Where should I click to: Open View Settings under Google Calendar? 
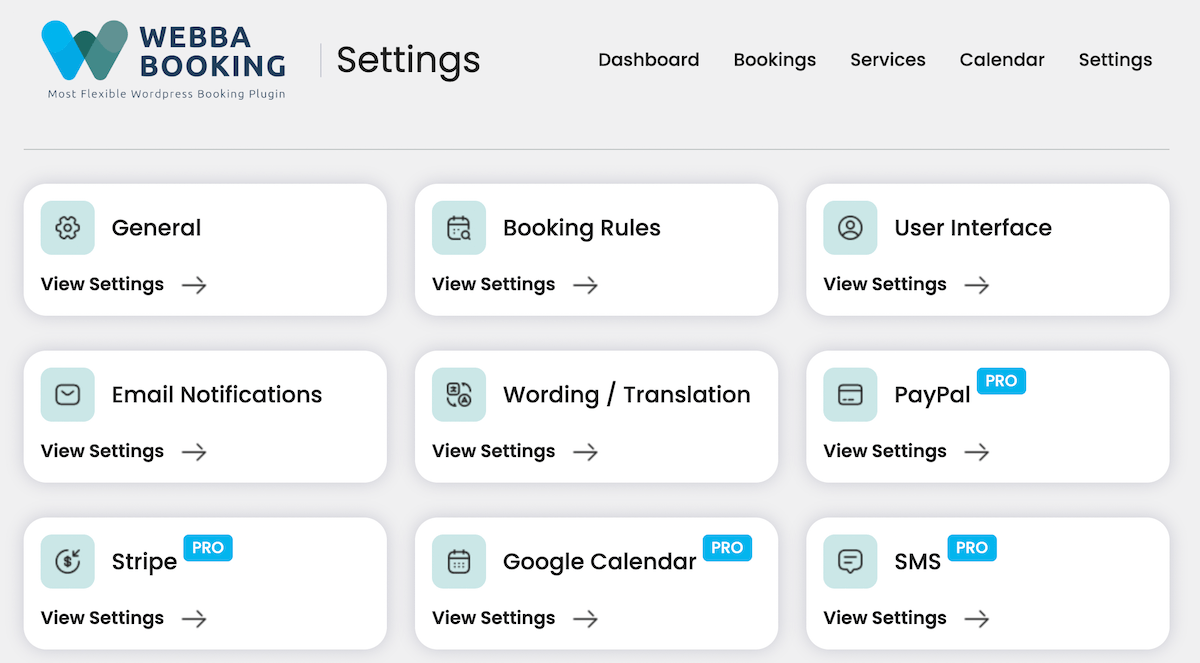[493, 618]
